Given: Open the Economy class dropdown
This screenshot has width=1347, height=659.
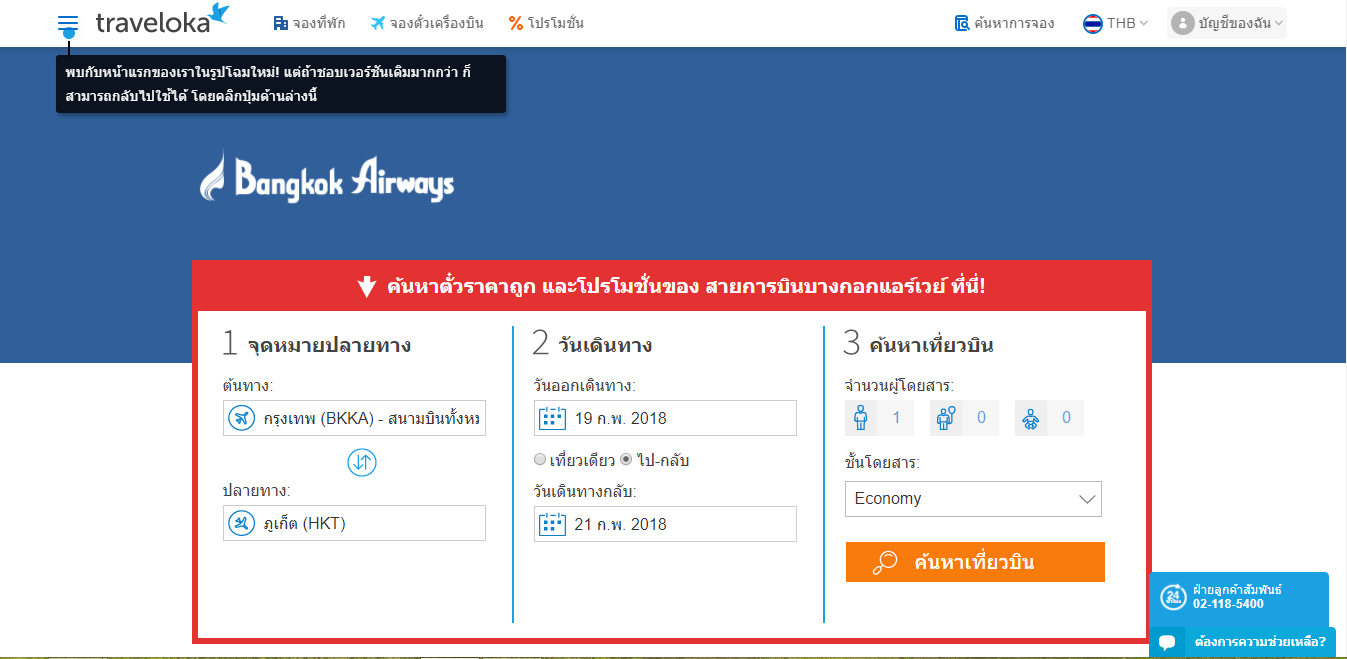Looking at the screenshot, I should pyautogui.click(x=973, y=499).
